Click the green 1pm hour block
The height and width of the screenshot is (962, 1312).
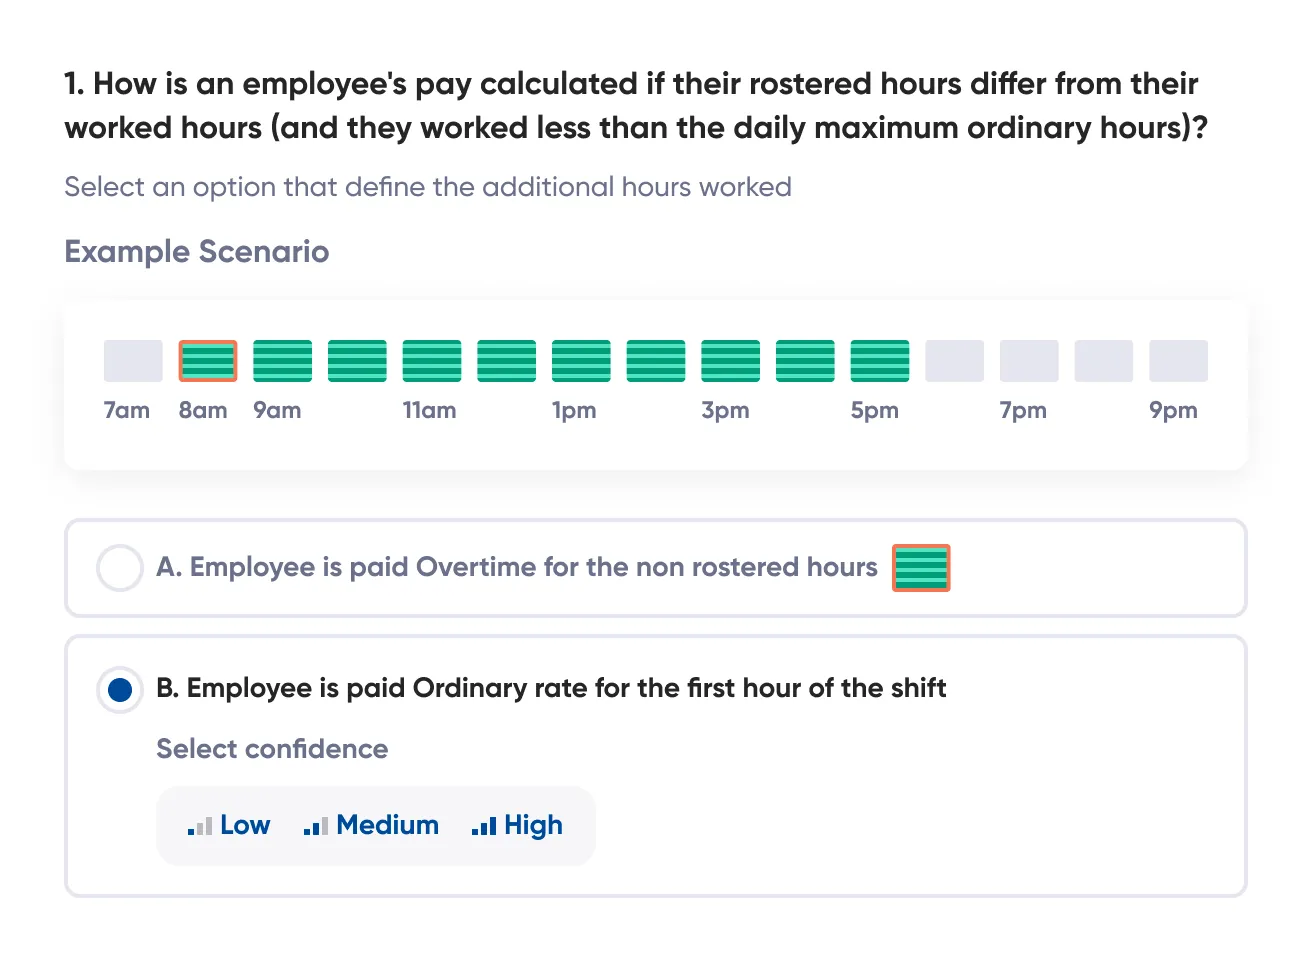click(581, 361)
